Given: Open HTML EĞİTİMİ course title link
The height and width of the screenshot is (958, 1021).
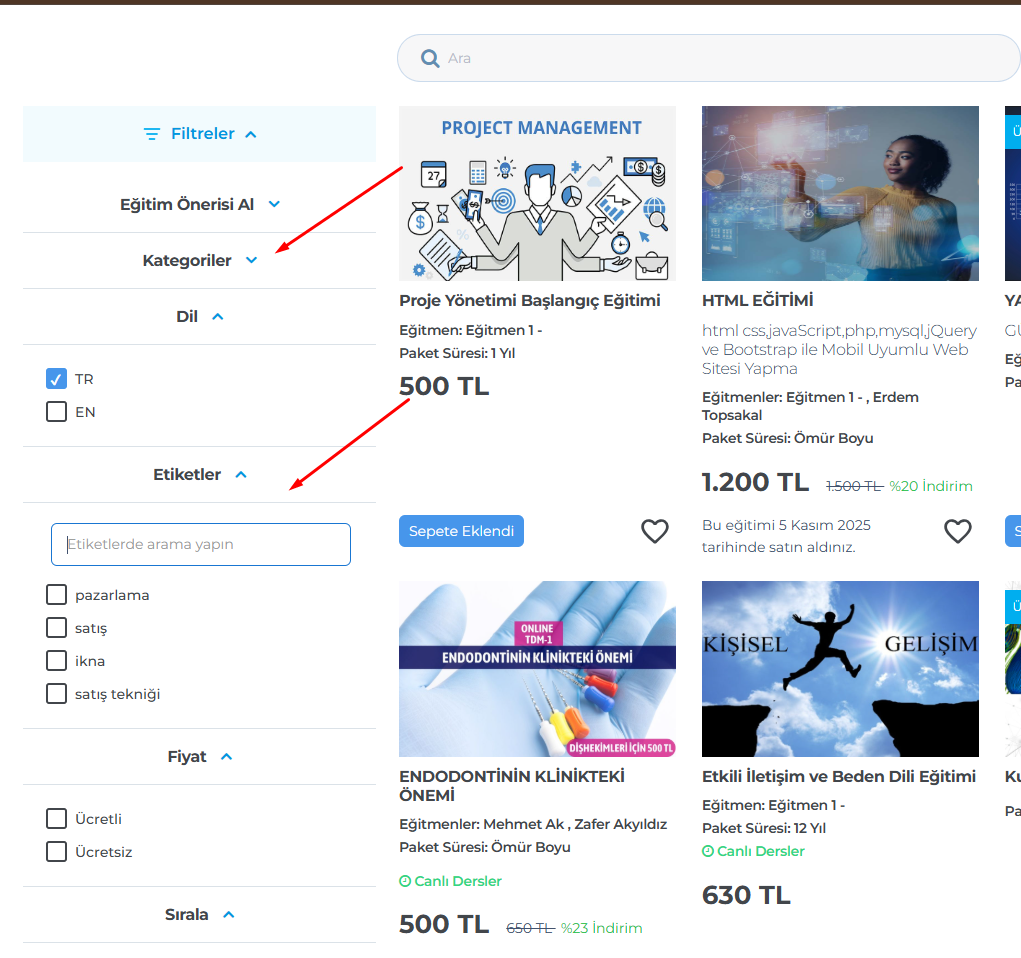Looking at the screenshot, I should pos(757,301).
